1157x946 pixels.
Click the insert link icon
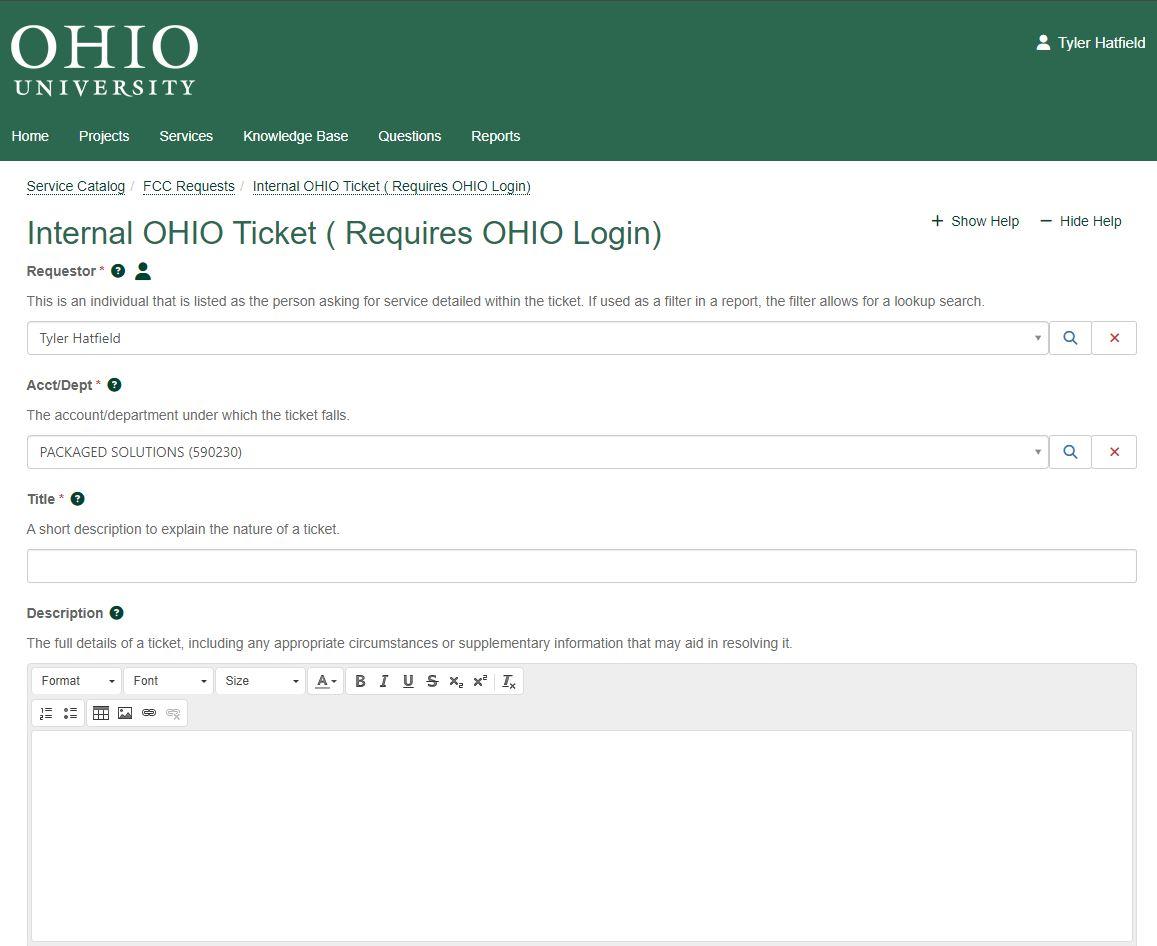pos(149,713)
